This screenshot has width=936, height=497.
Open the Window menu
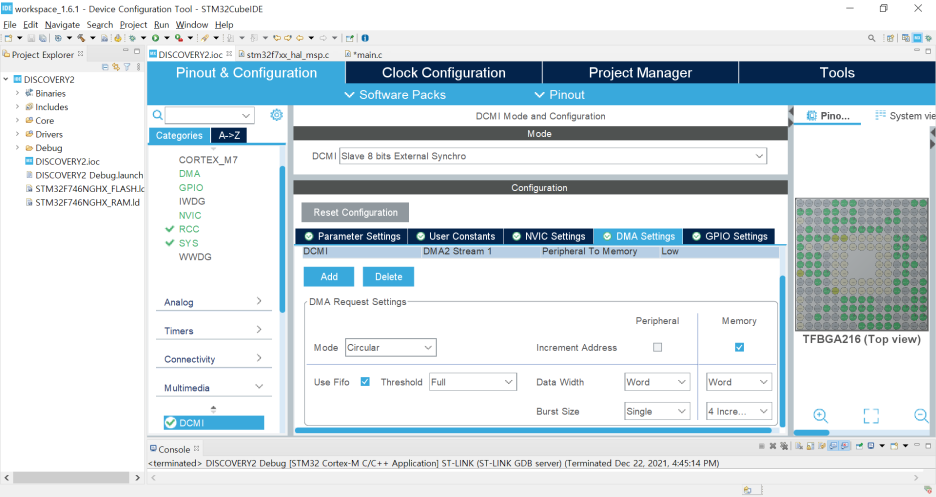[192, 24]
